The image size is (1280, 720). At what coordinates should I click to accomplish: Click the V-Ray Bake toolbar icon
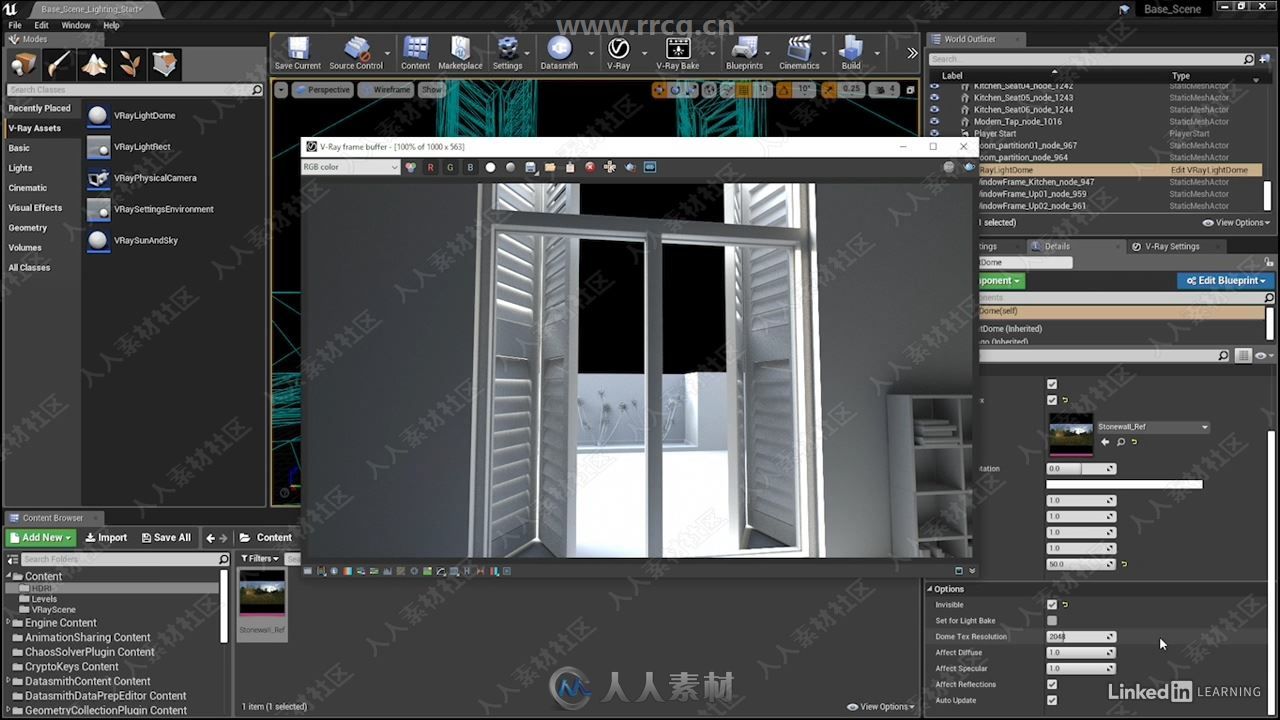tap(677, 53)
